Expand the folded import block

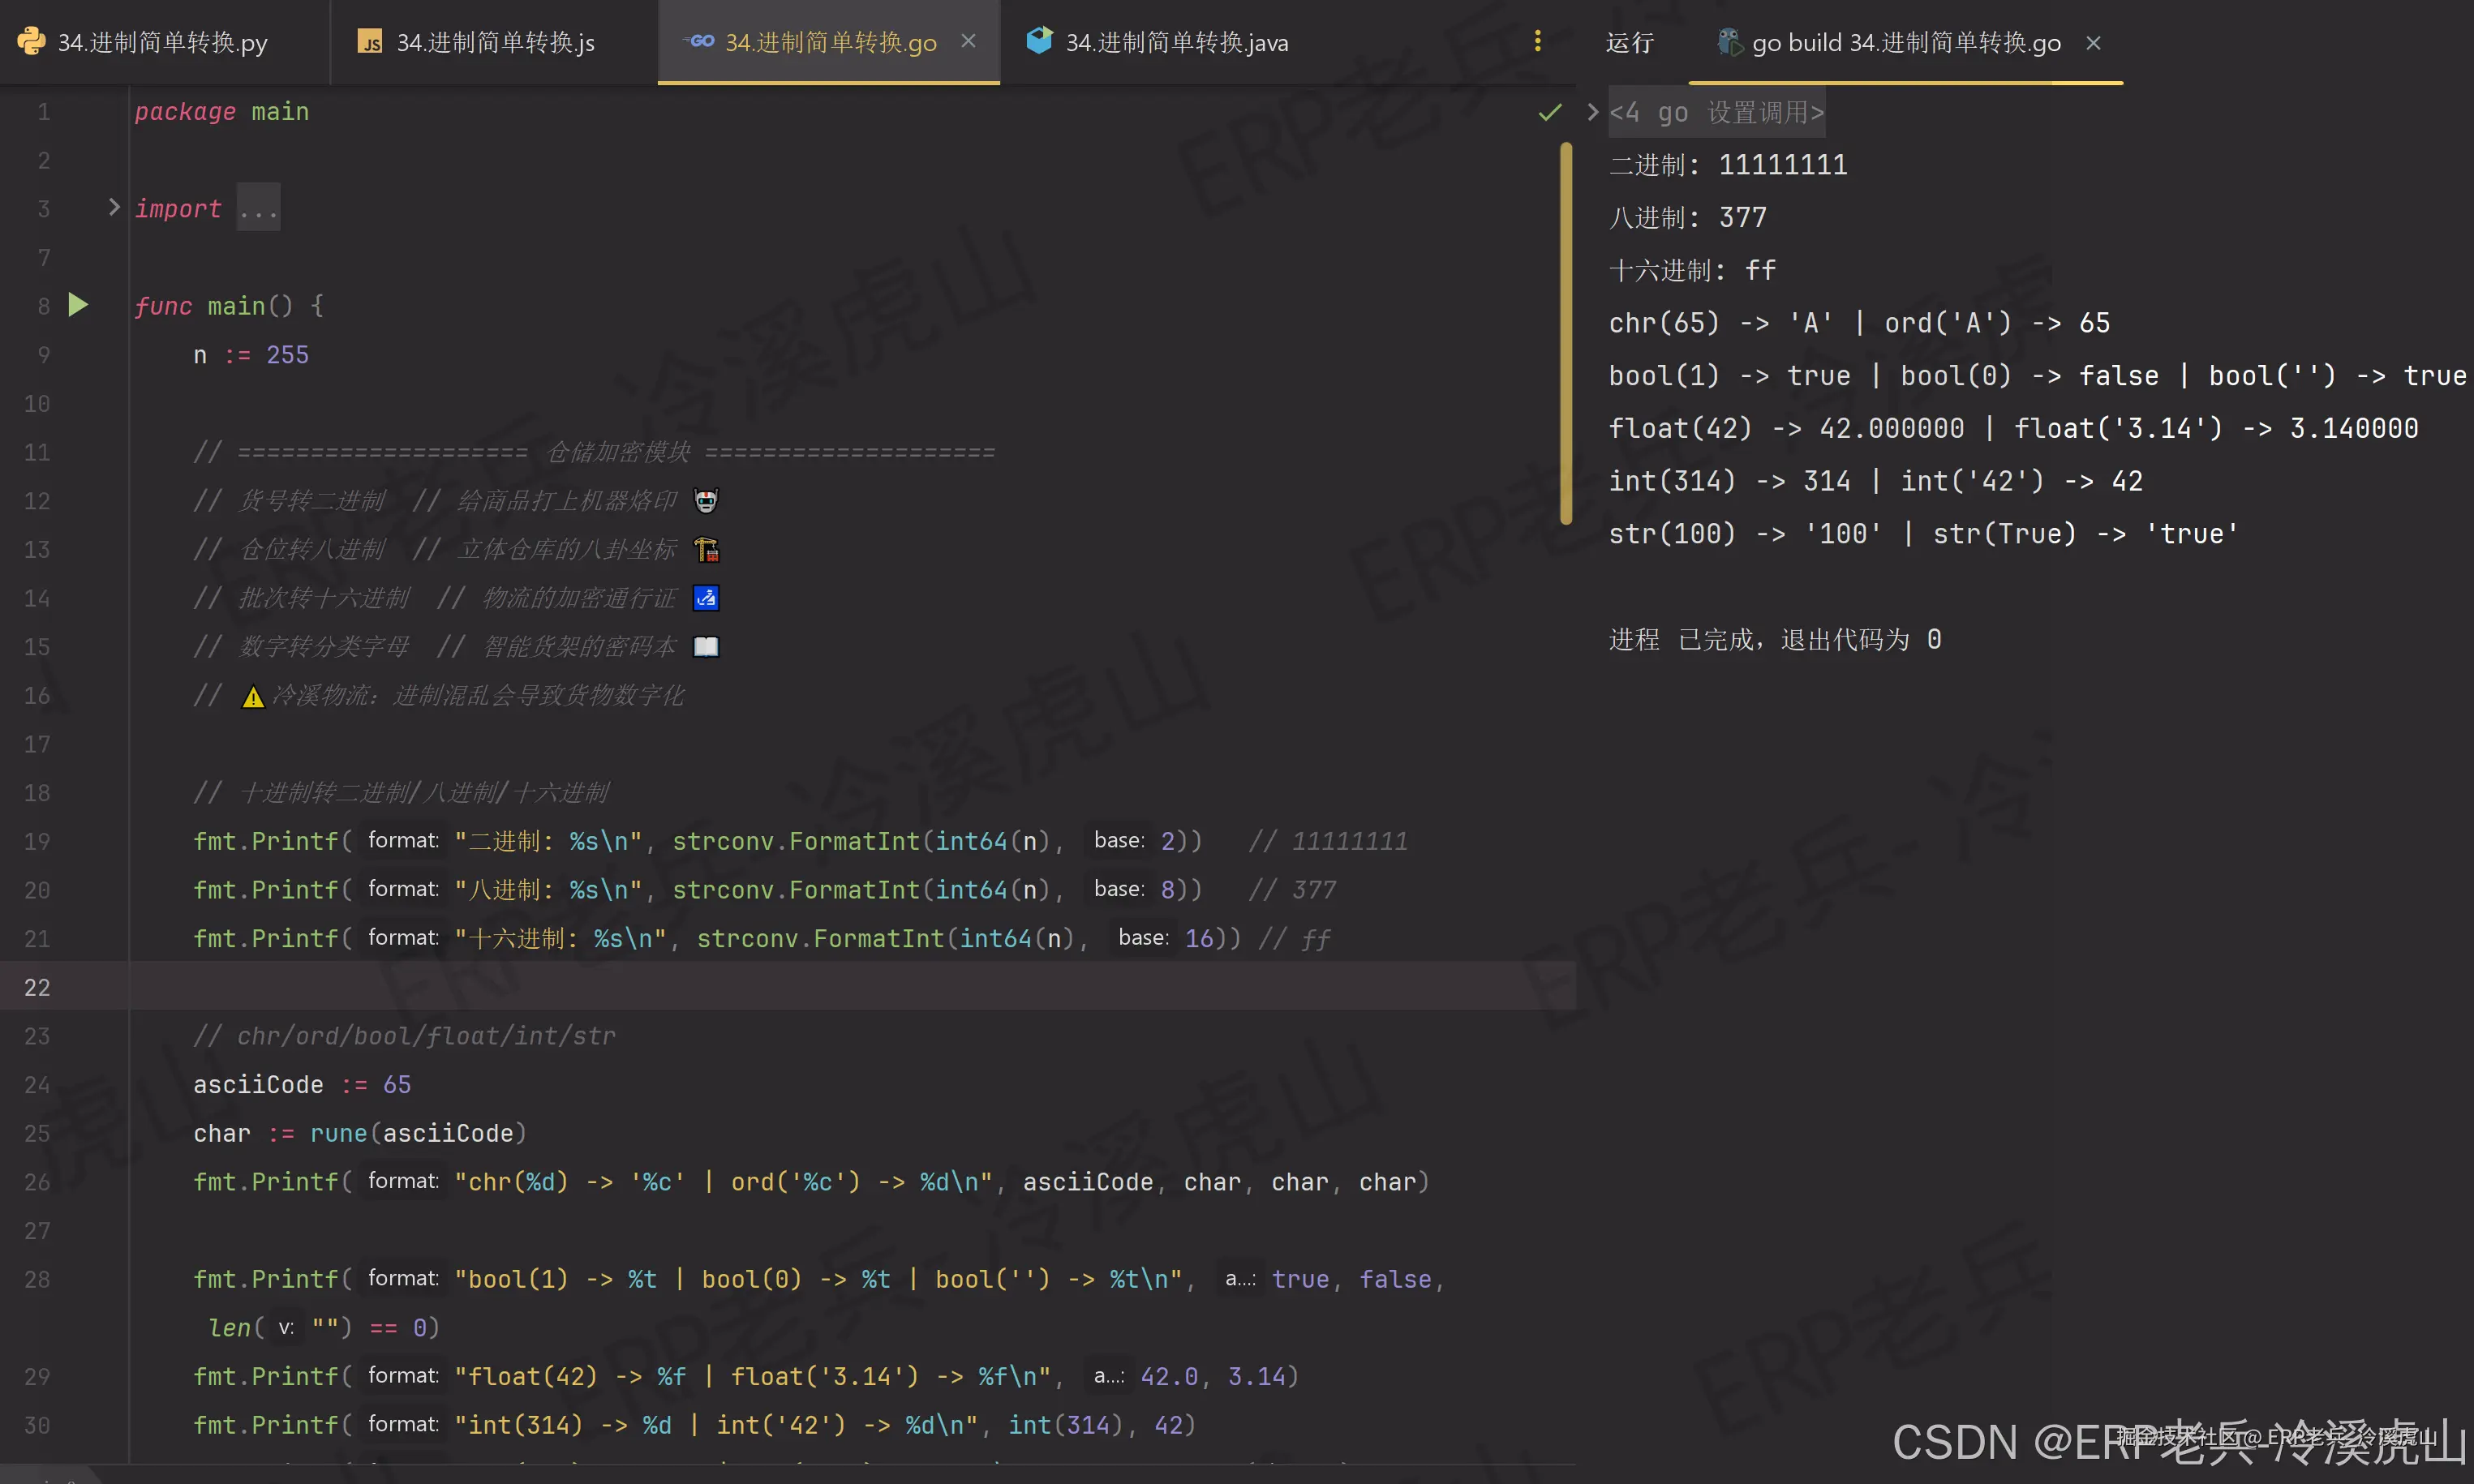point(114,207)
